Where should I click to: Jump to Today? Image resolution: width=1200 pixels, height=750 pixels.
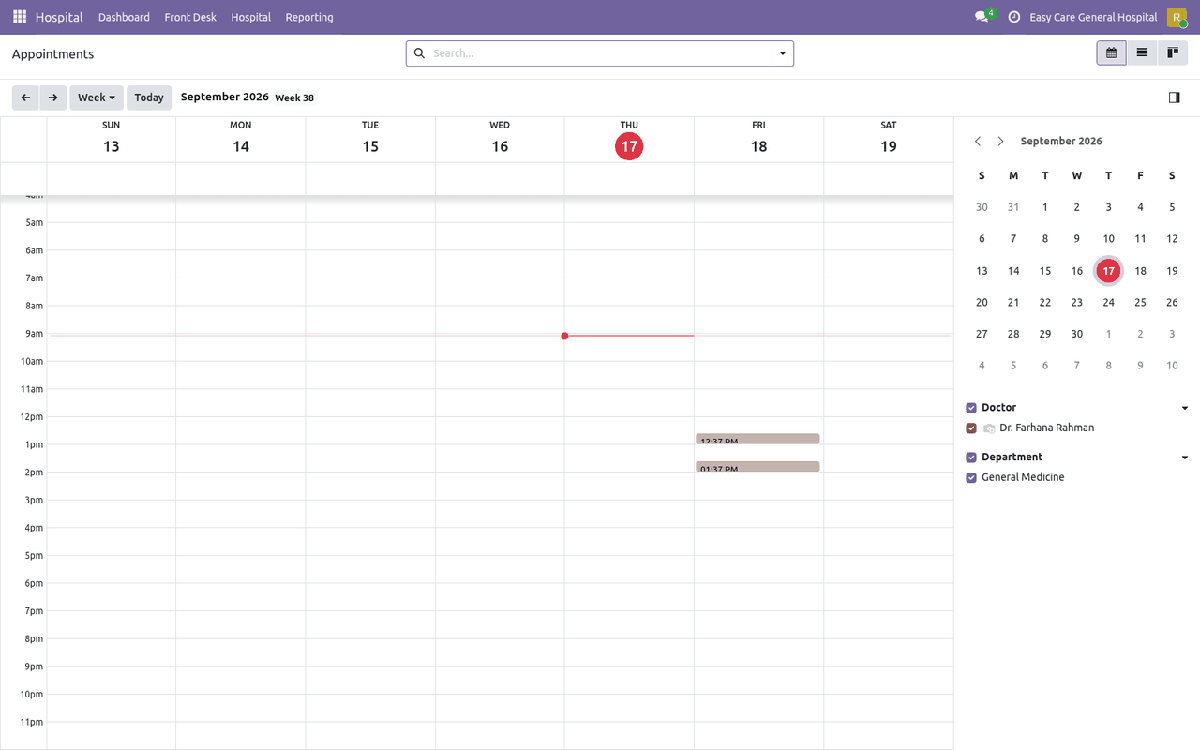pos(149,98)
